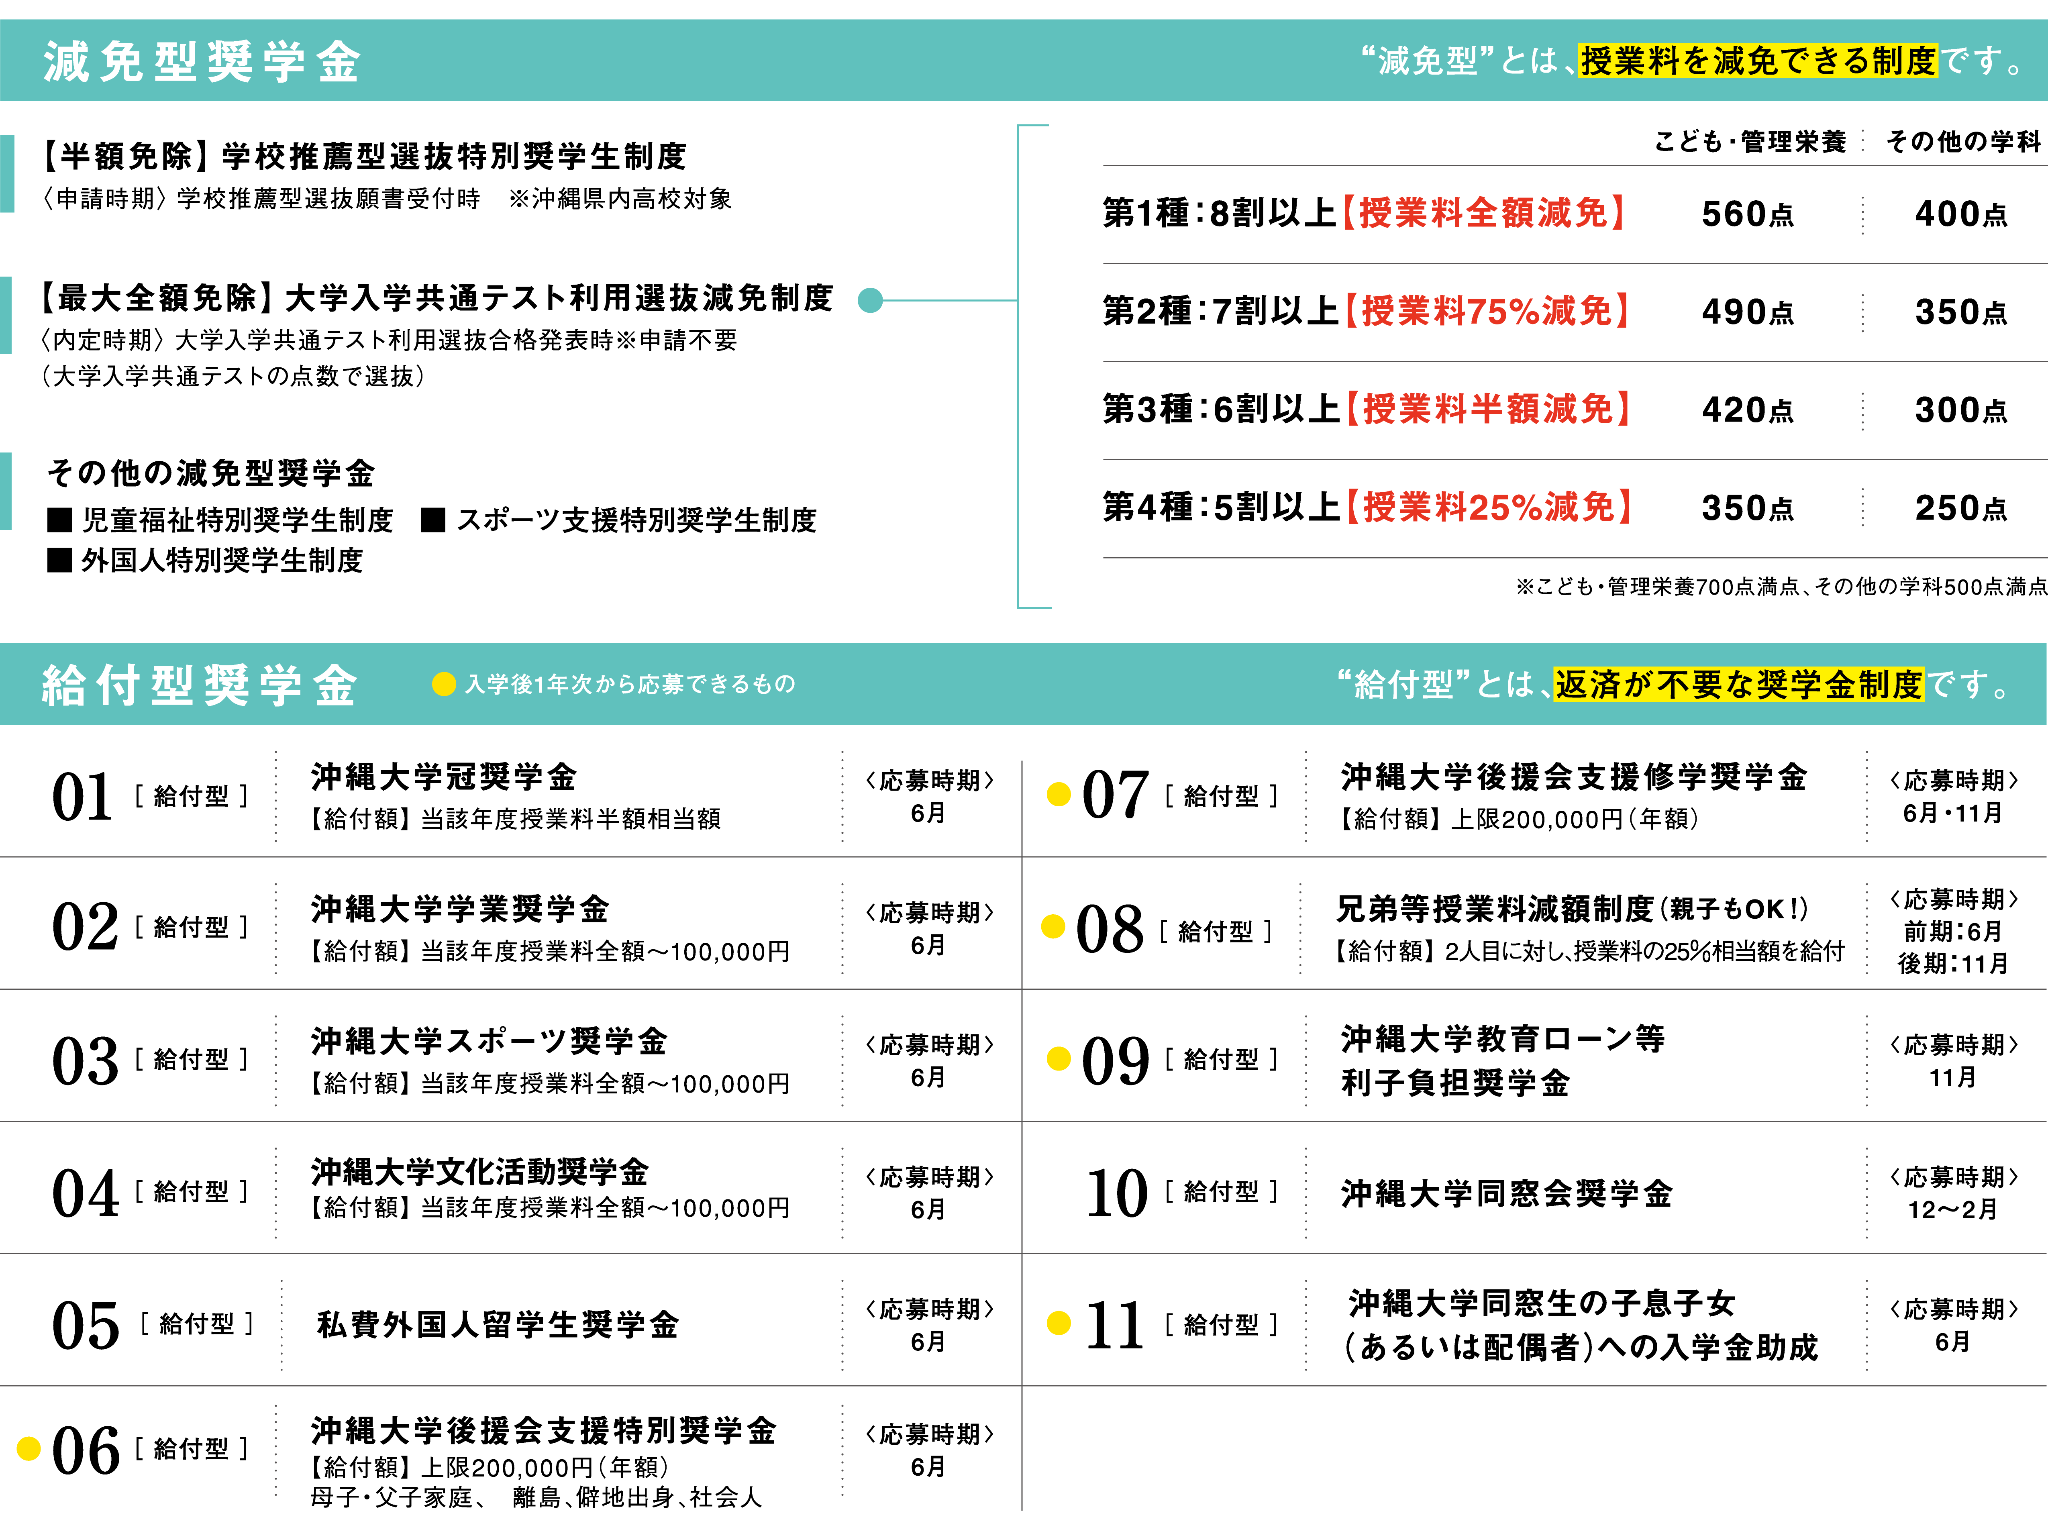Click the yellow dot next to scholarship 06
2048x1536 pixels.
click(29, 1447)
